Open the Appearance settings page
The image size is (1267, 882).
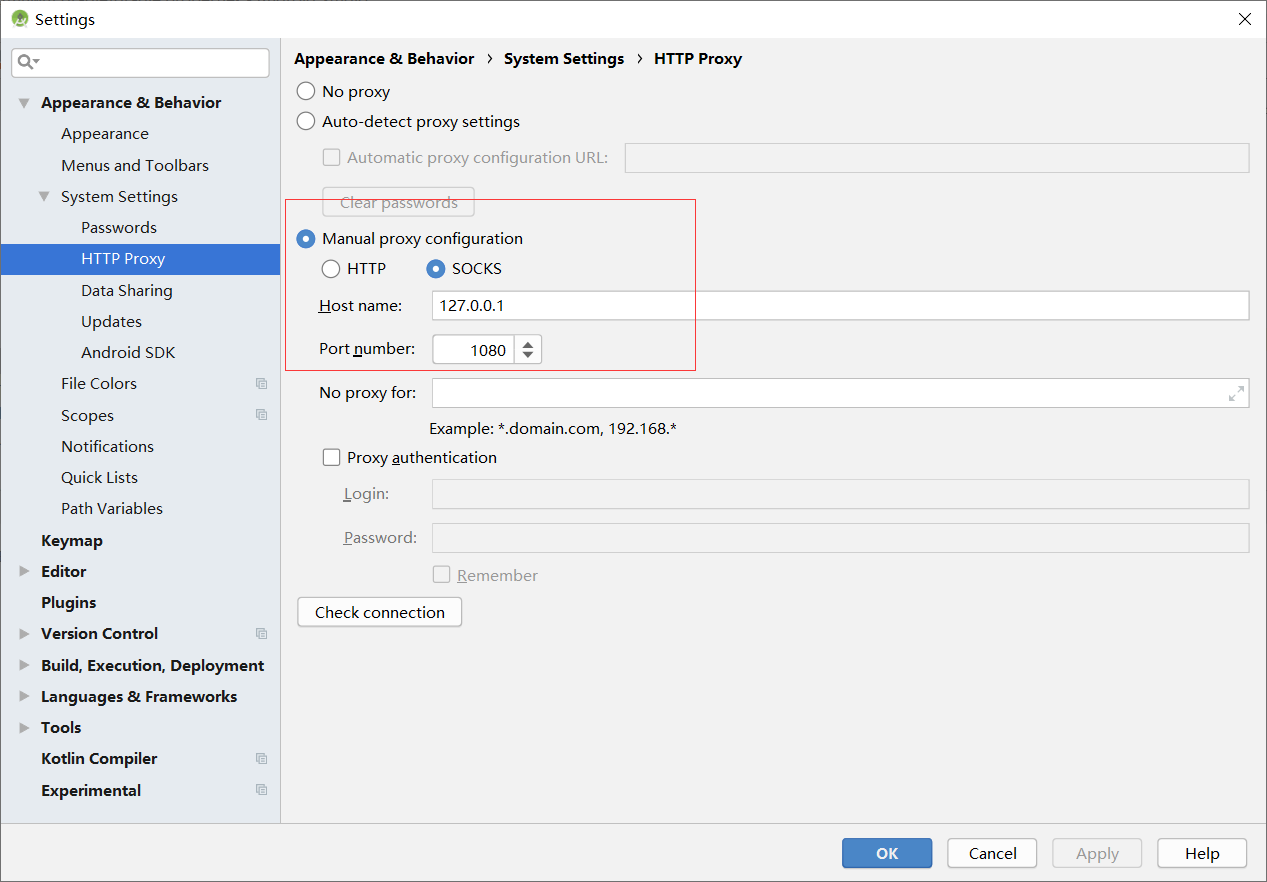pyautogui.click(x=105, y=134)
